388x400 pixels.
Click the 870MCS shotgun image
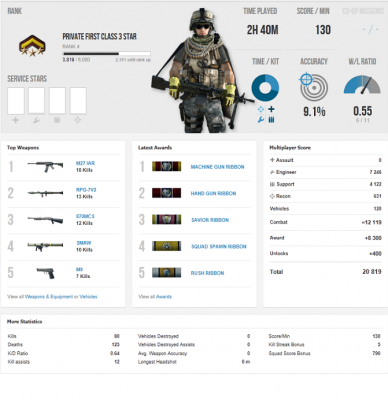[x=45, y=220]
